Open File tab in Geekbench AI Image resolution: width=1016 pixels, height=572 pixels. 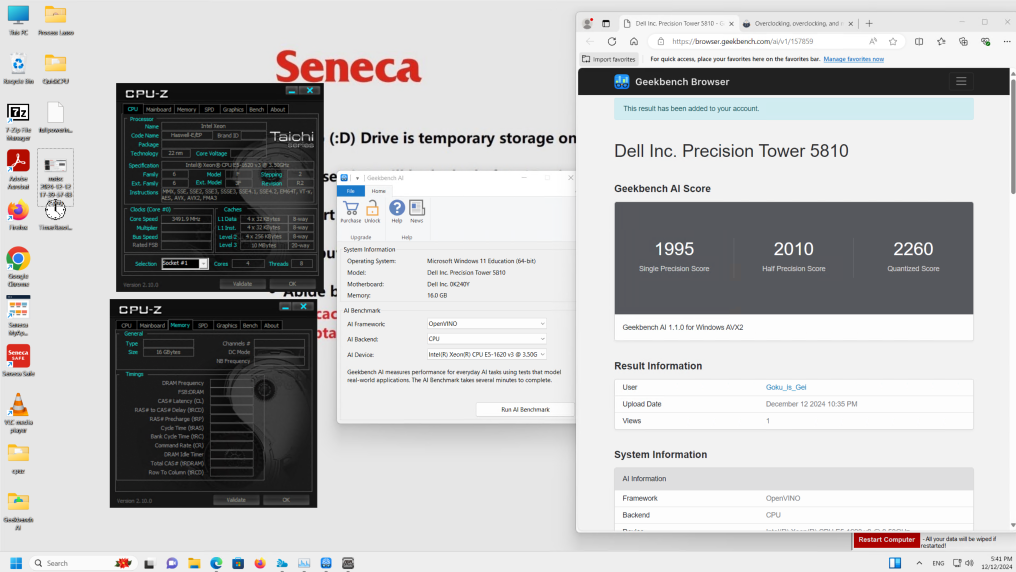click(351, 191)
